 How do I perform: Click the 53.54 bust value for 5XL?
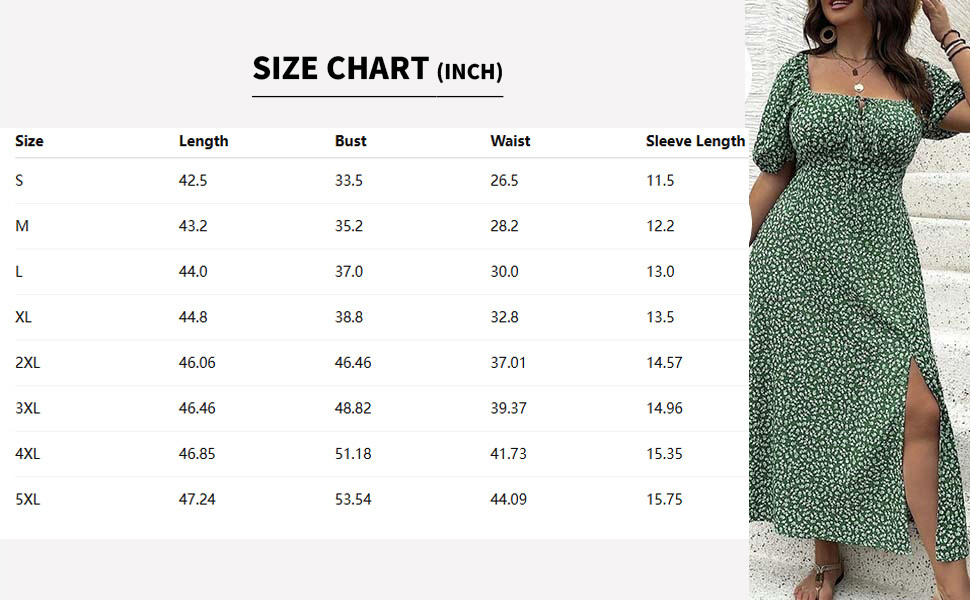(x=353, y=499)
